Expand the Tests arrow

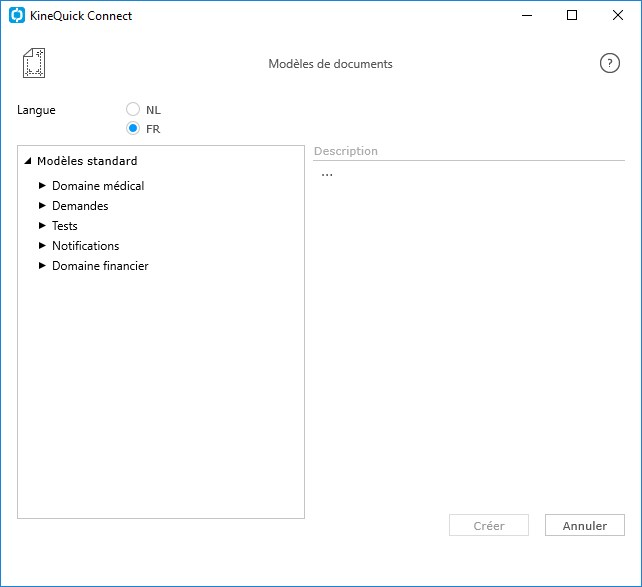click(x=42, y=226)
